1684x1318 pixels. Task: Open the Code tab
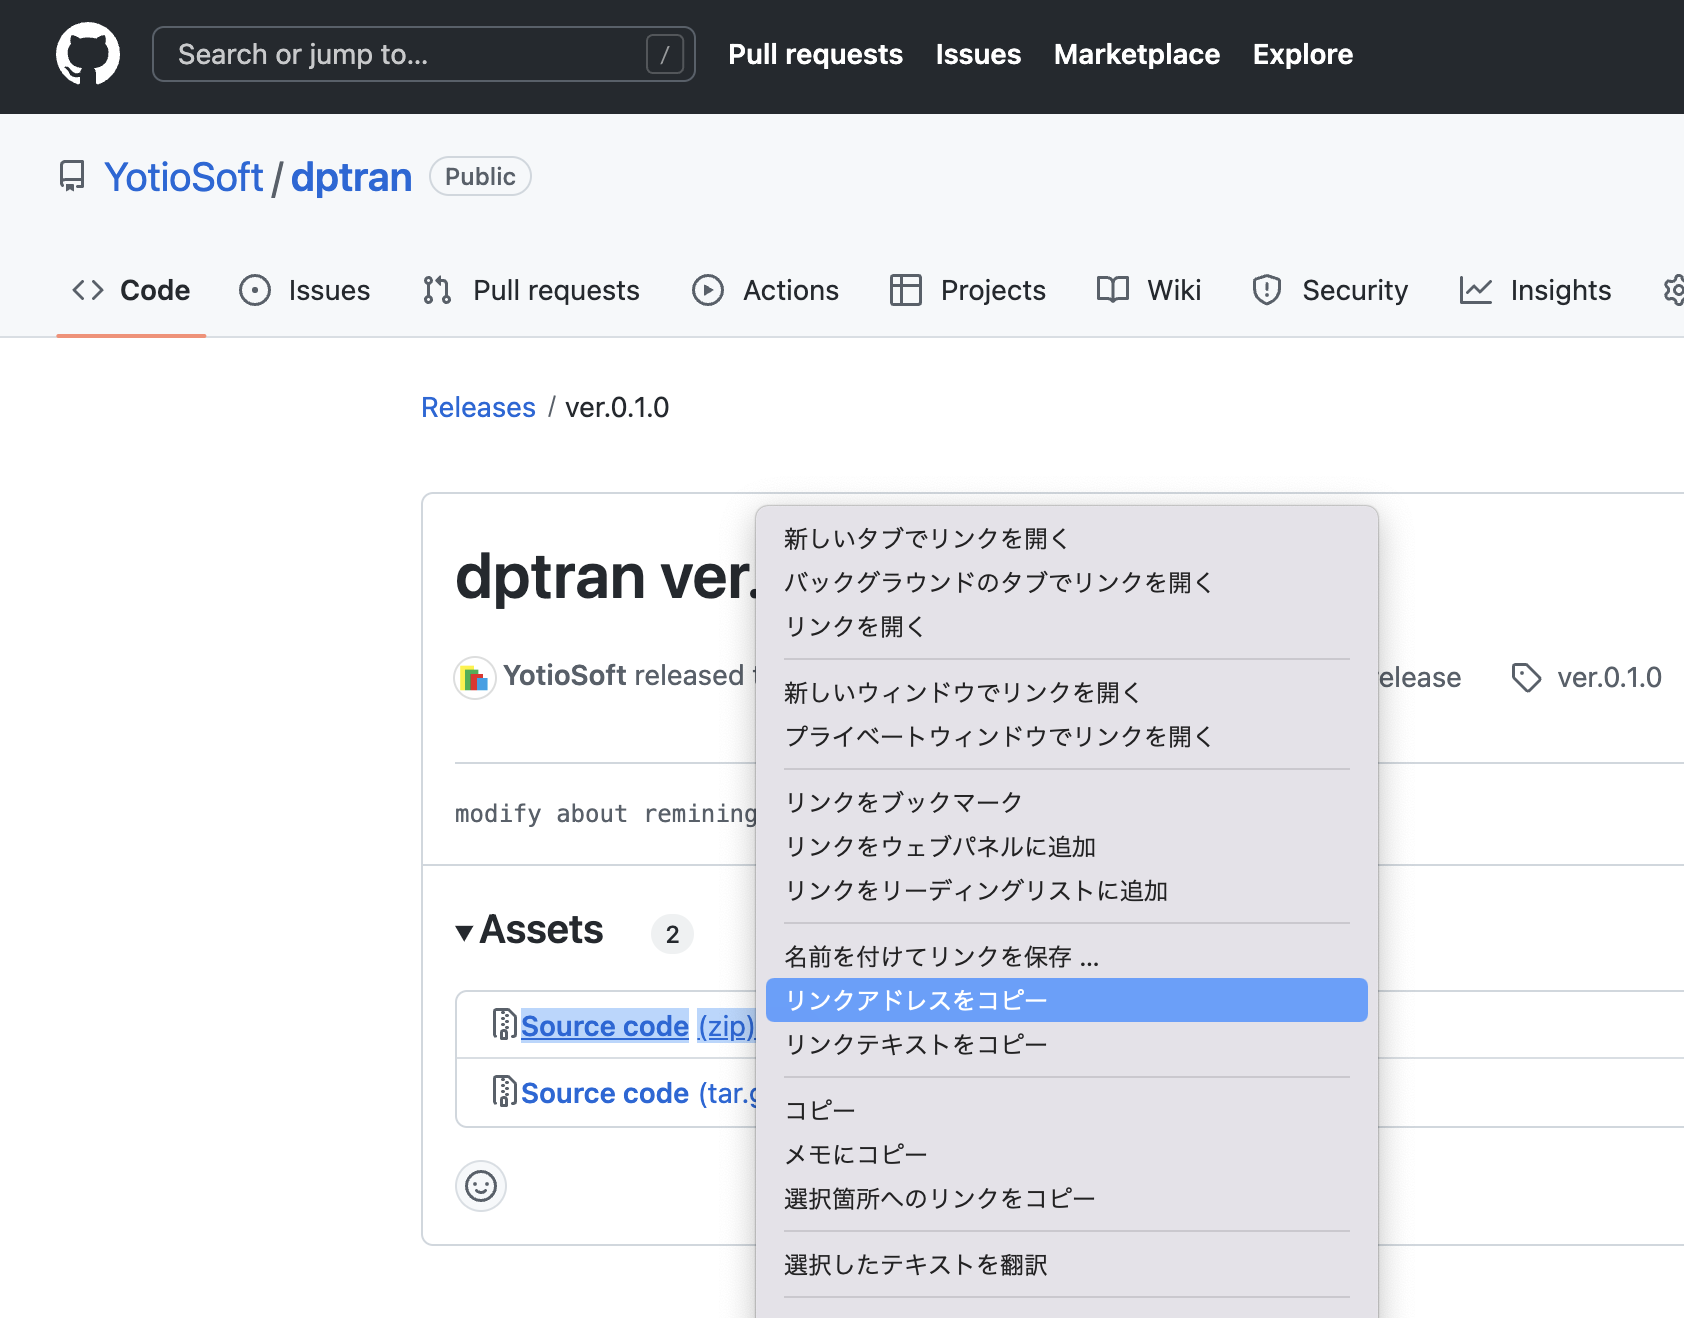click(131, 290)
